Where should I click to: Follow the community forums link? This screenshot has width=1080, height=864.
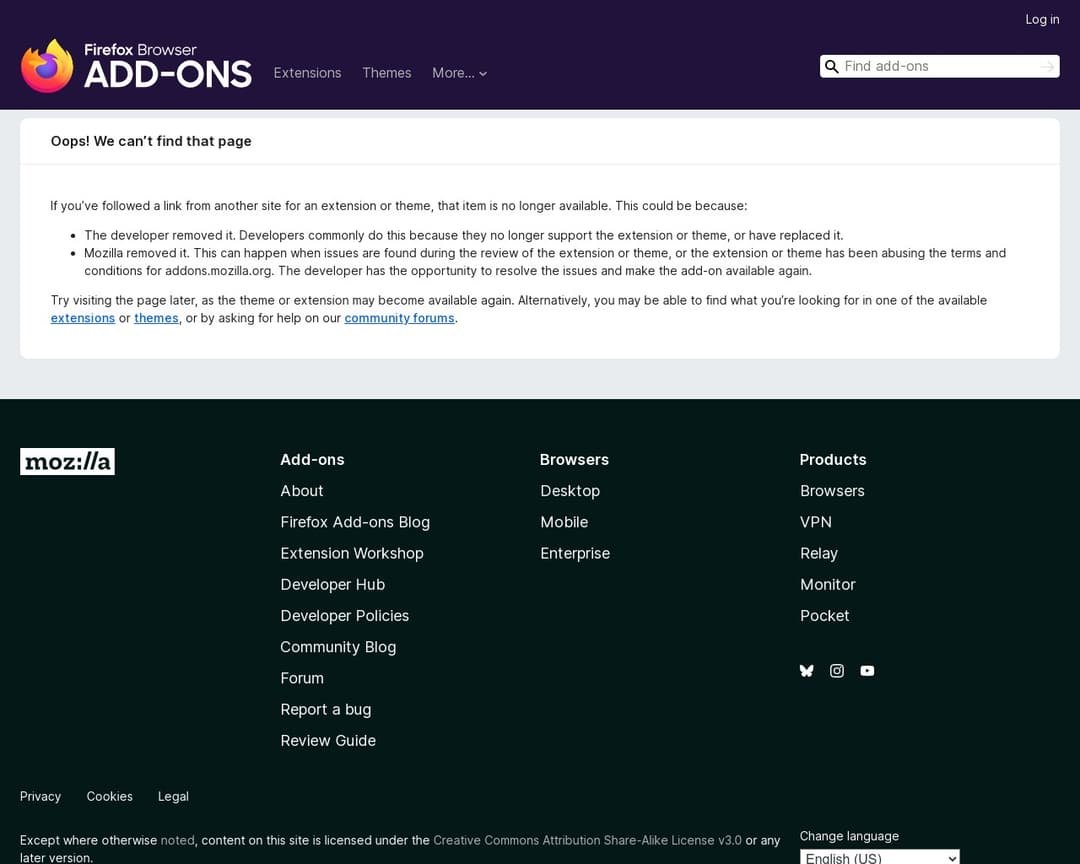coord(399,318)
